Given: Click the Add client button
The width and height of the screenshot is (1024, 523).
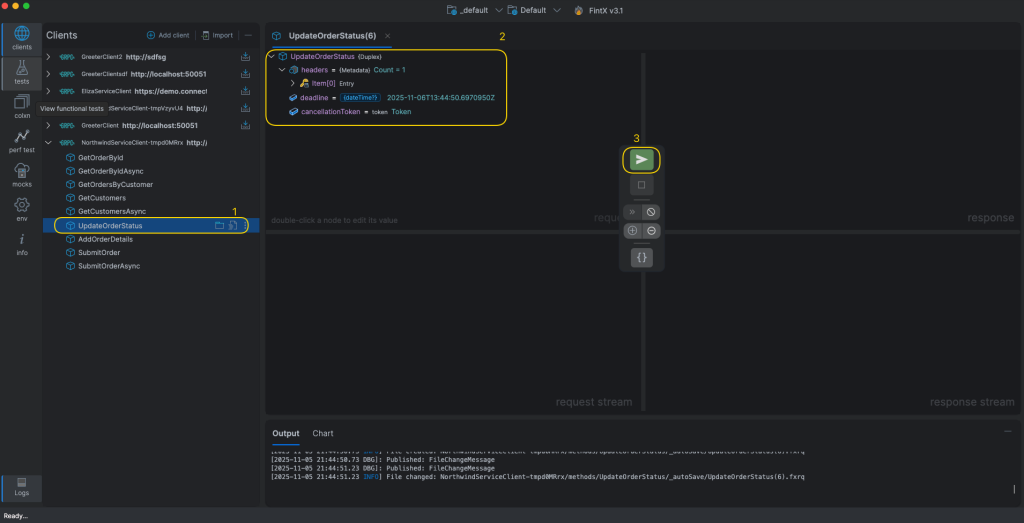Looking at the screenshot, I should [x=168, y=35].
